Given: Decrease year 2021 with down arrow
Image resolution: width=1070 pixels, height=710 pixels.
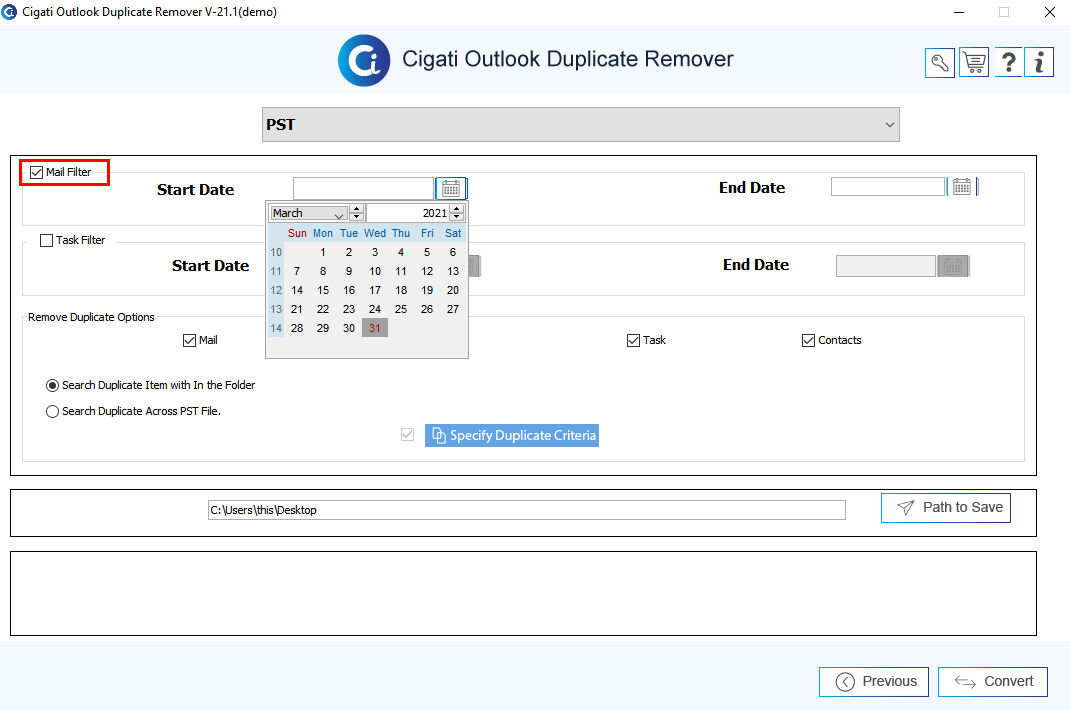Looking at the screenshot, I should (x=457, y=217).
